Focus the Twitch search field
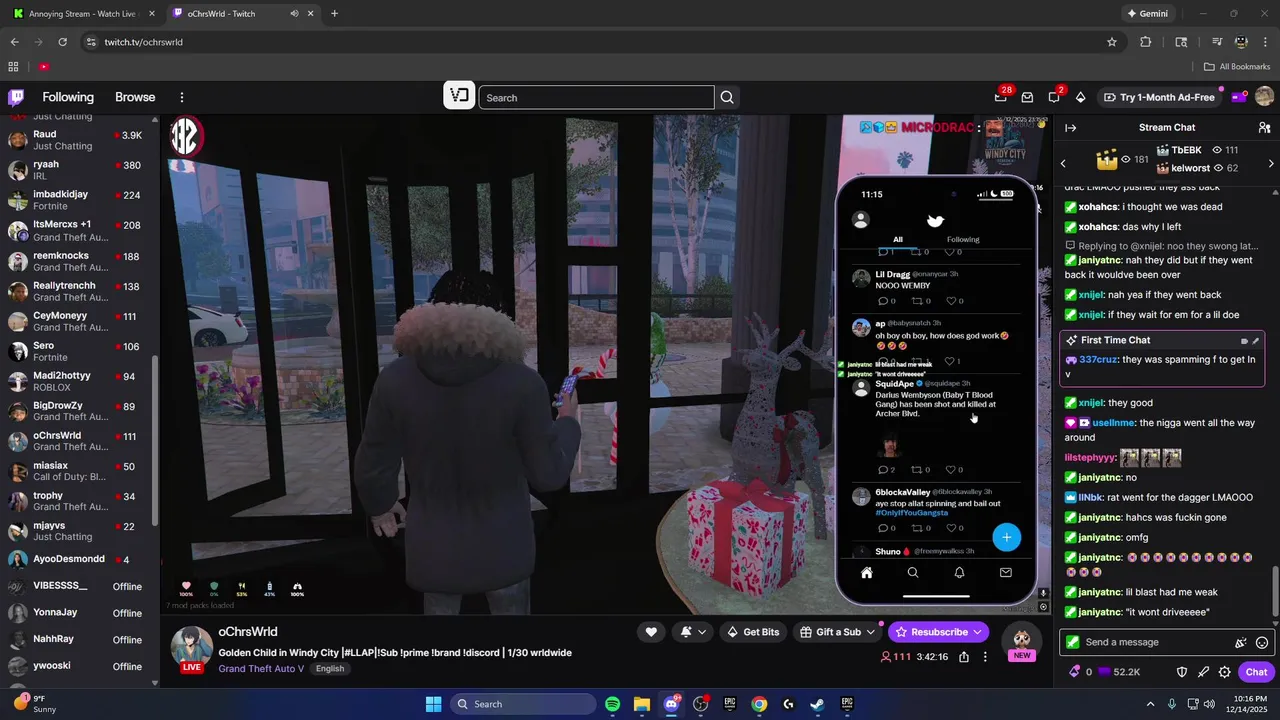 (x=596, y=97)
